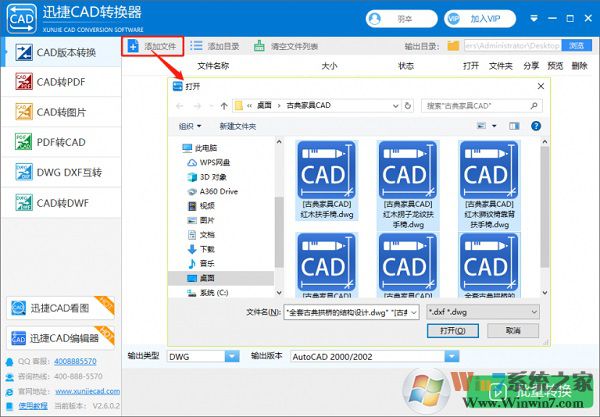Select the 红木狮纹椅靠背扶手椅.dwg file thumbnail

(x=489, y=185)
